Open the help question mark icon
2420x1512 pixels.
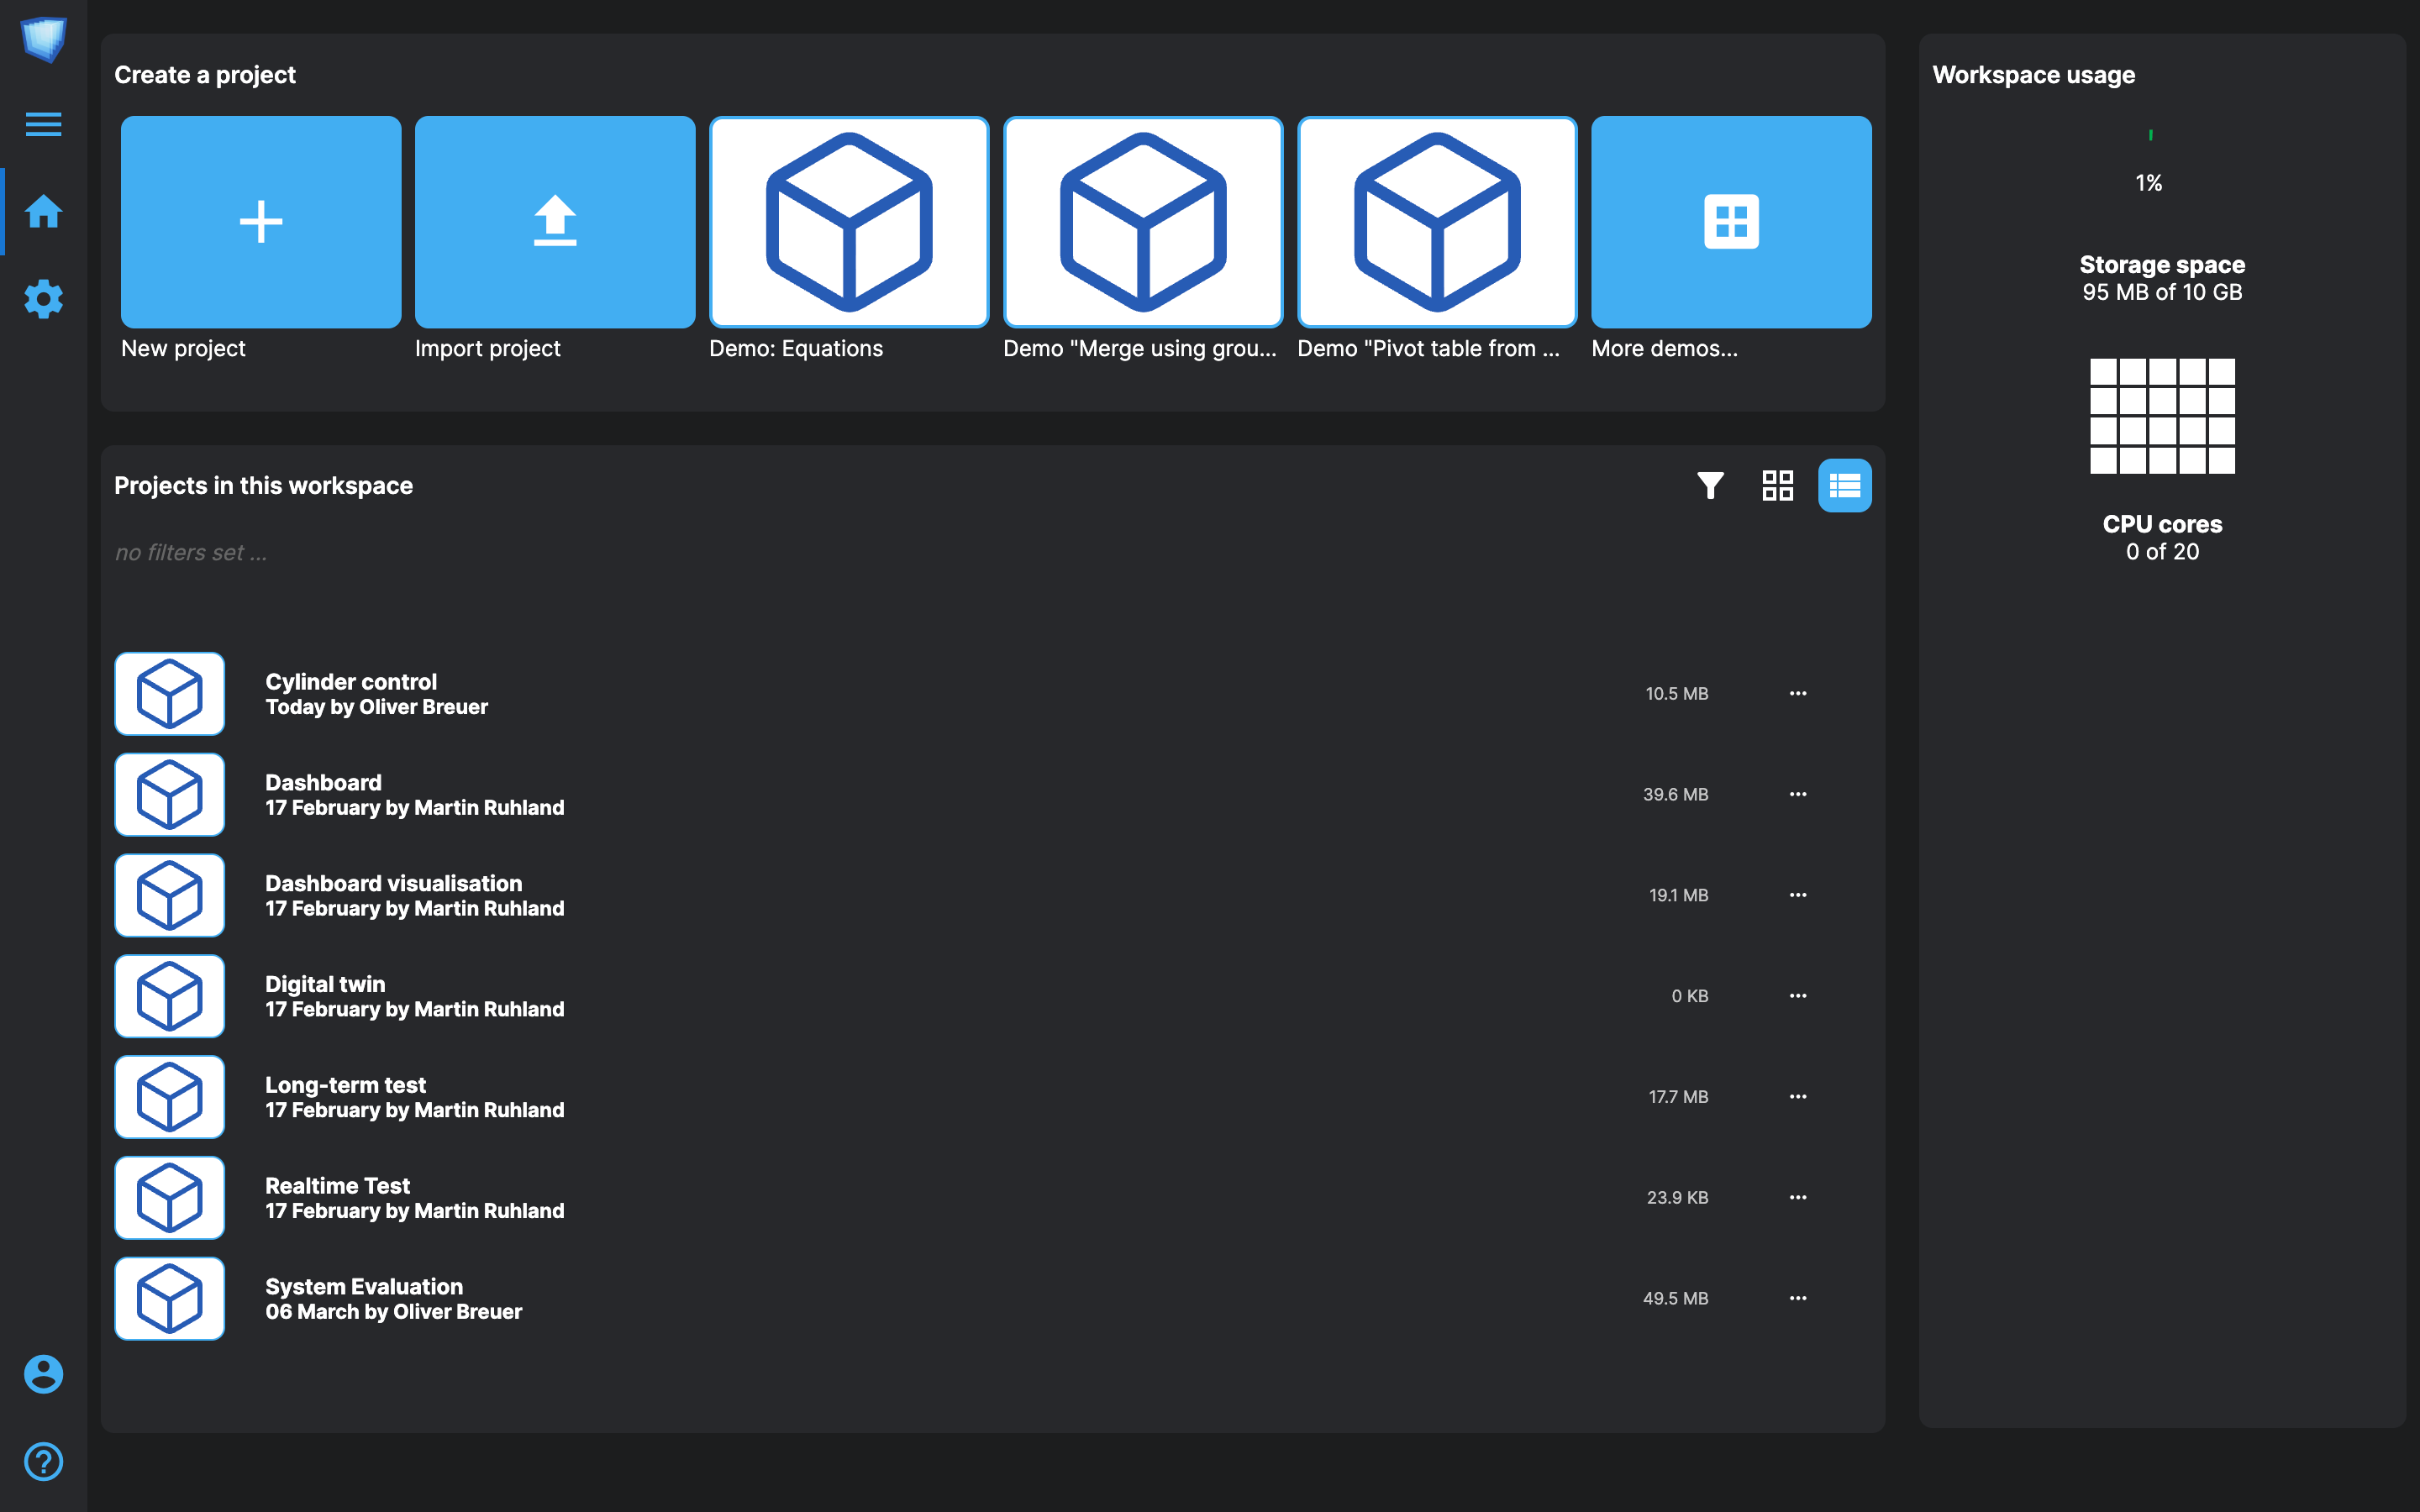tap(43, 1462)
